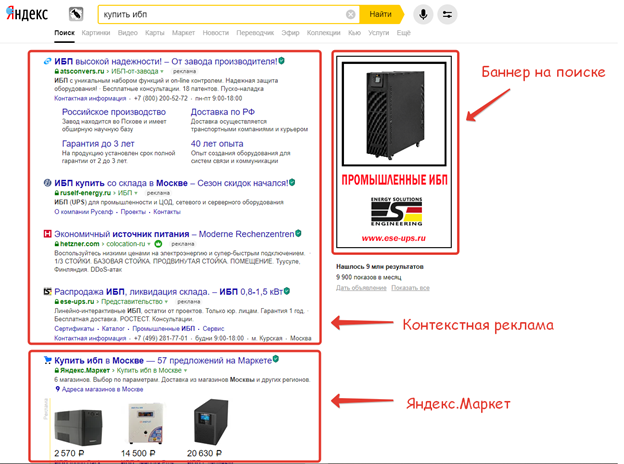Open Купить ибп в Москве Маркет result
Viewport: 624px width, 464px height.
pyautogui.click(x=163, y=361)
